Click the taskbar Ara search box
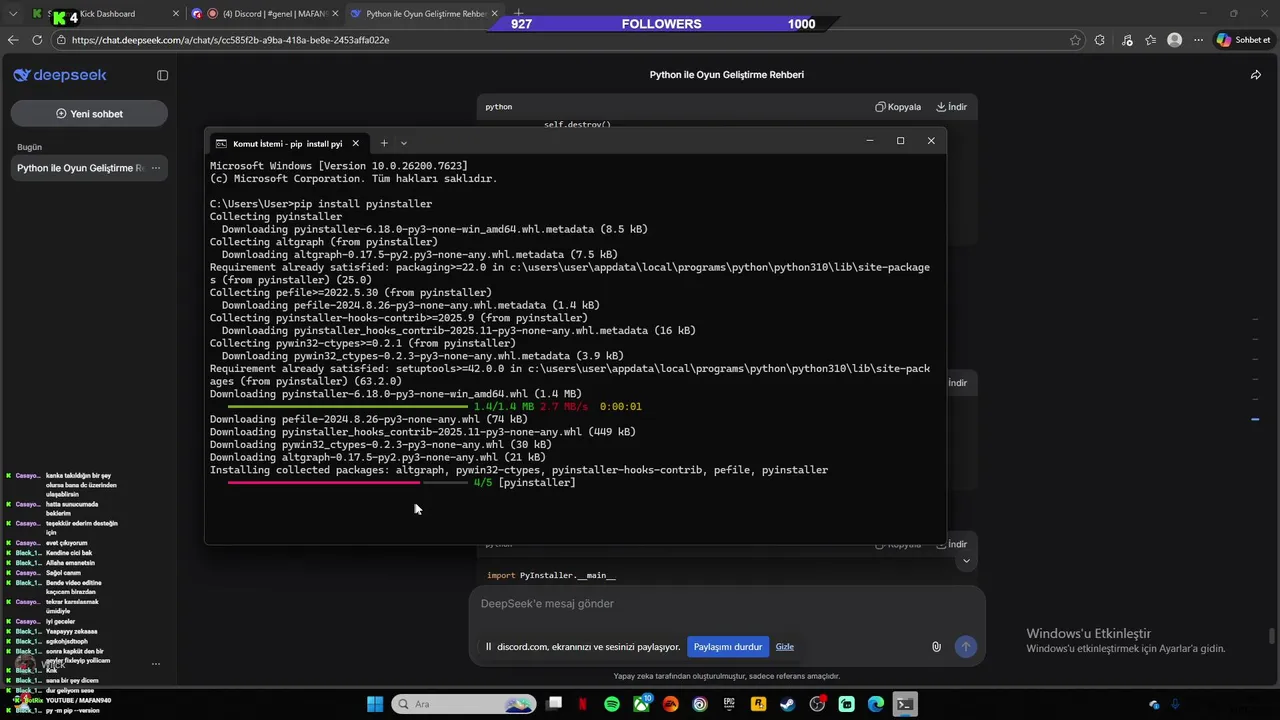The width and height of the screenshot is (1280, 720). 463,704
